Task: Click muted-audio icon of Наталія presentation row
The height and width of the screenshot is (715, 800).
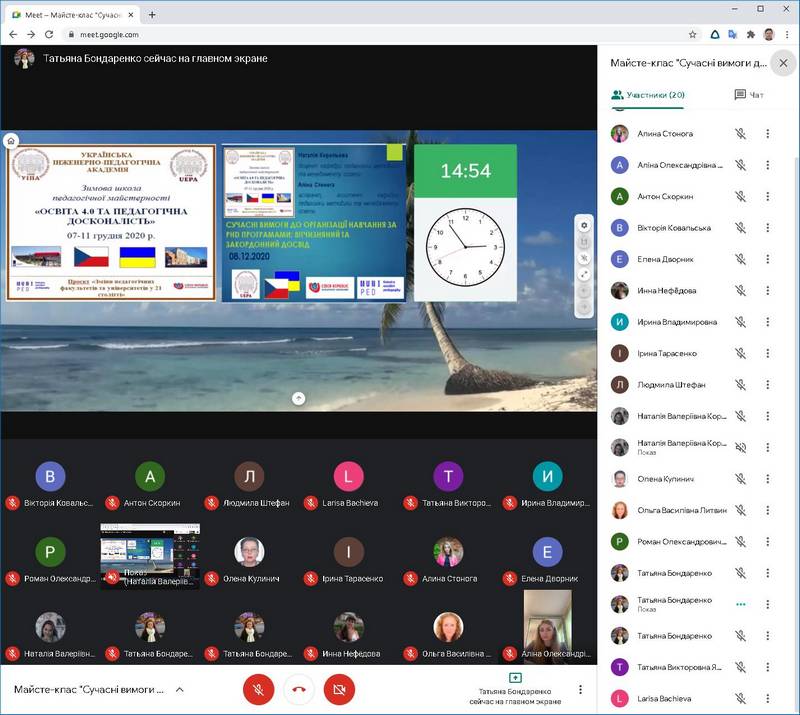Action: [x=740, y=448]
